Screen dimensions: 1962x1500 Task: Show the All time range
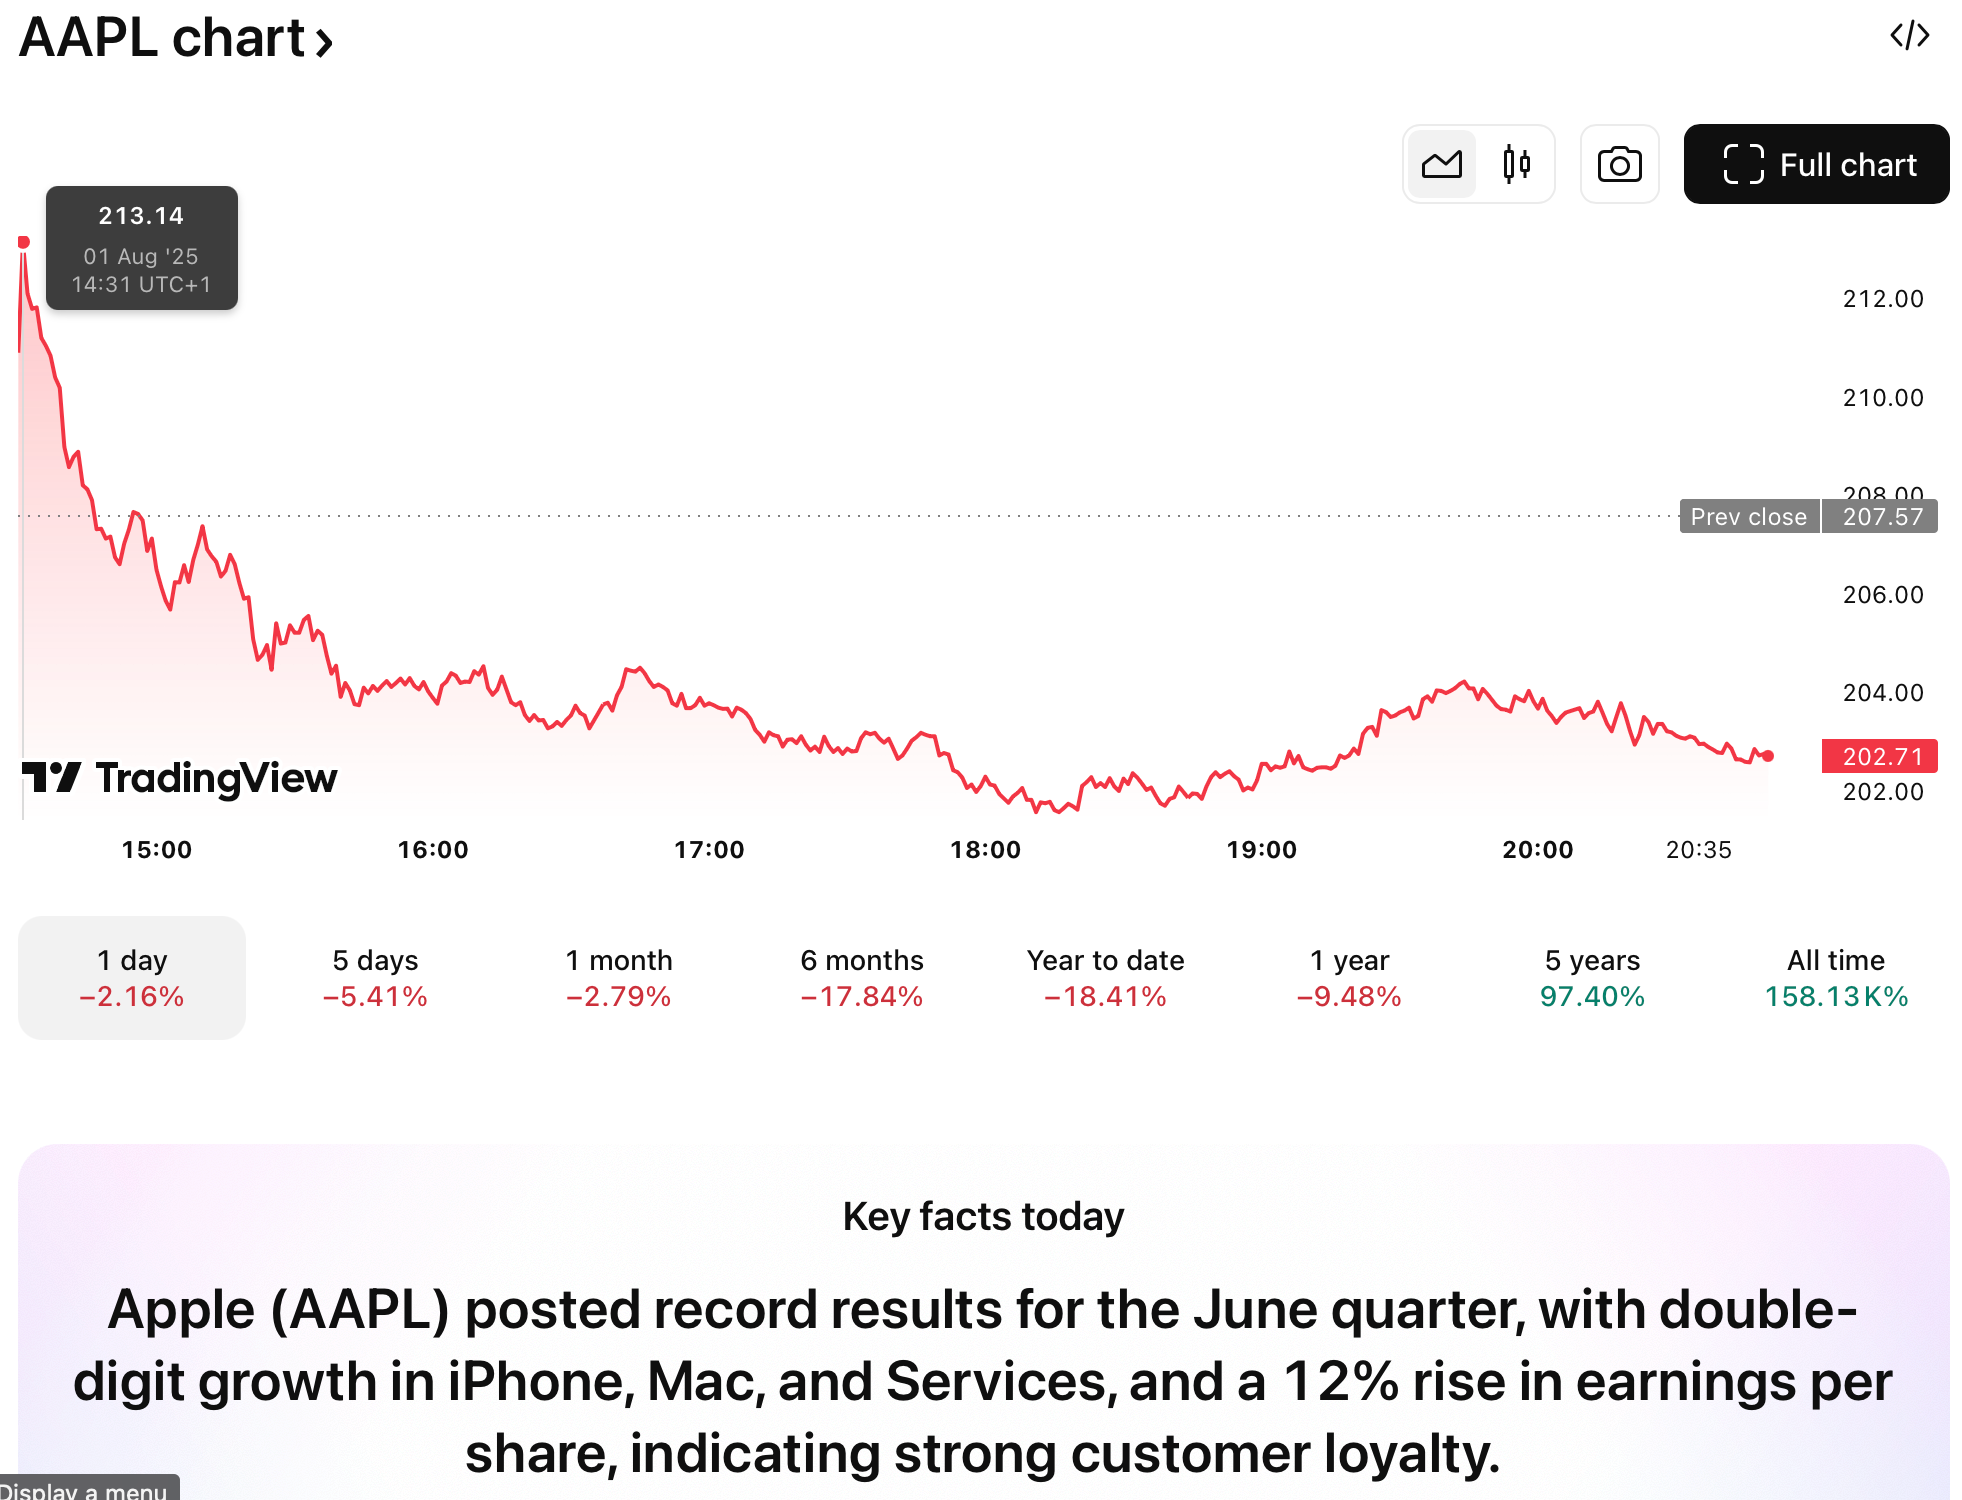tap(1836, 977)
